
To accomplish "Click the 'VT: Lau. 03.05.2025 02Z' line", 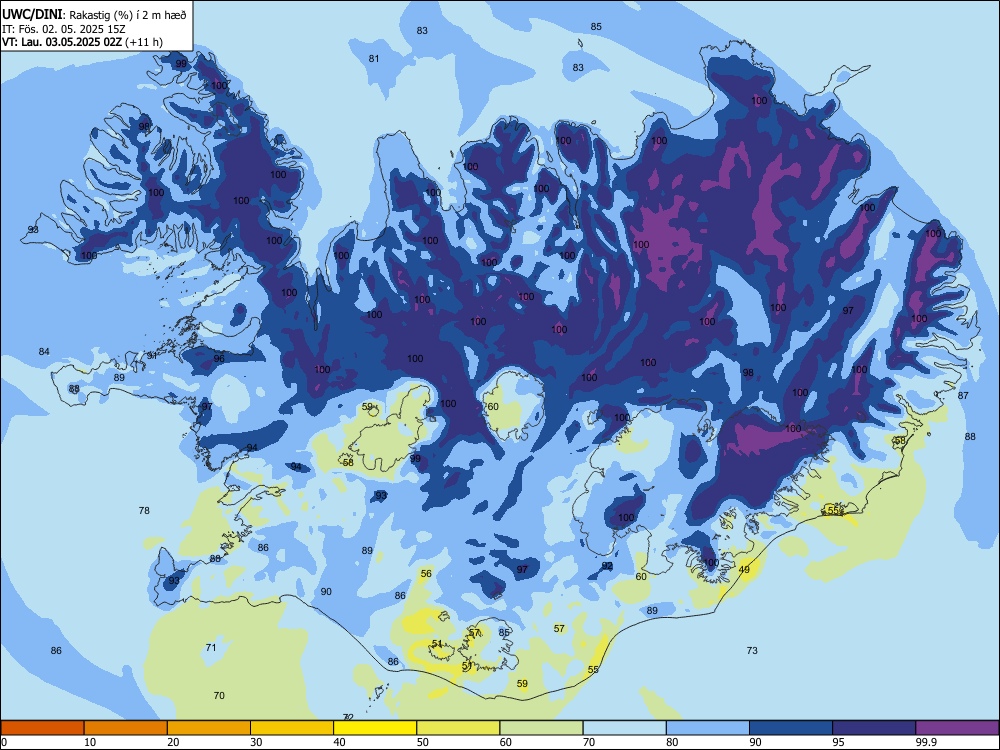I will (x=62, y=42).
